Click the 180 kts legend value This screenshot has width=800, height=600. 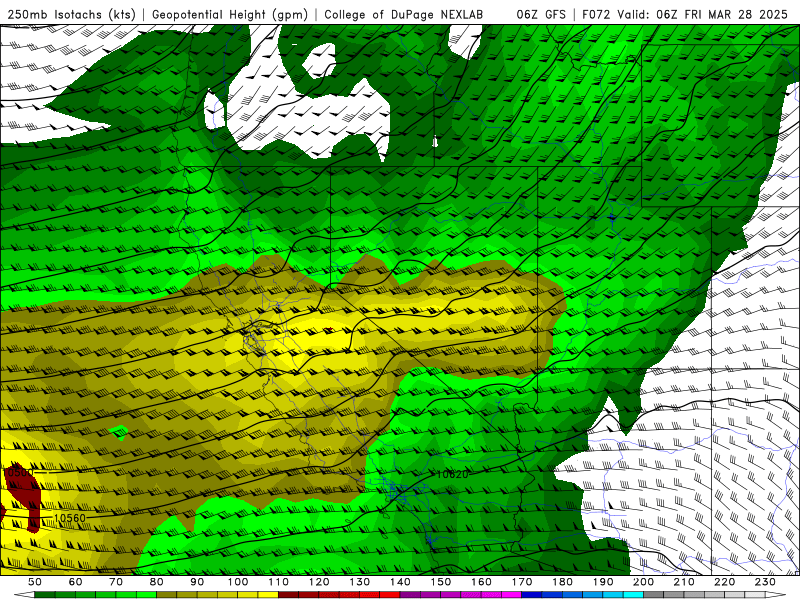point(563,582)
